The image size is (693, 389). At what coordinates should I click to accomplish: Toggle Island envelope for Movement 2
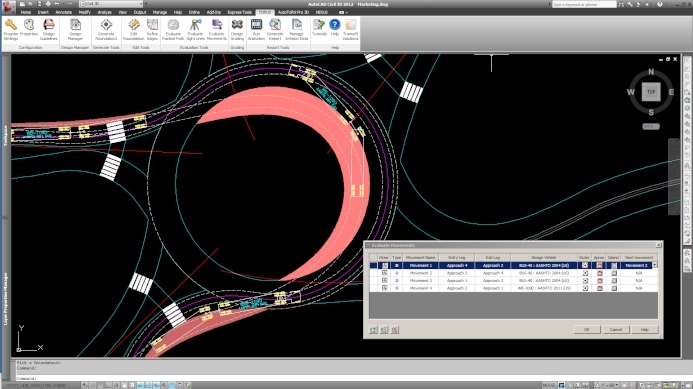(614, 273)
